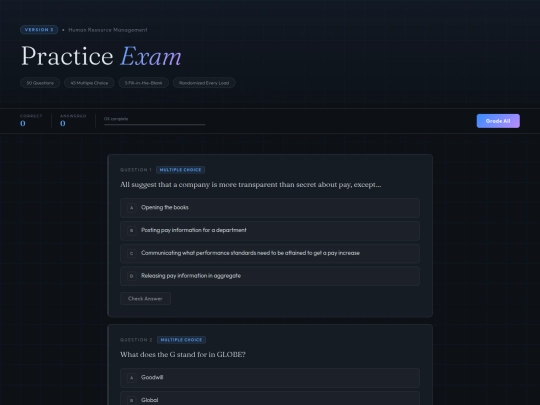Click the Version 5 badge
Screen dimensions: 540x405
tap(39, 30)
